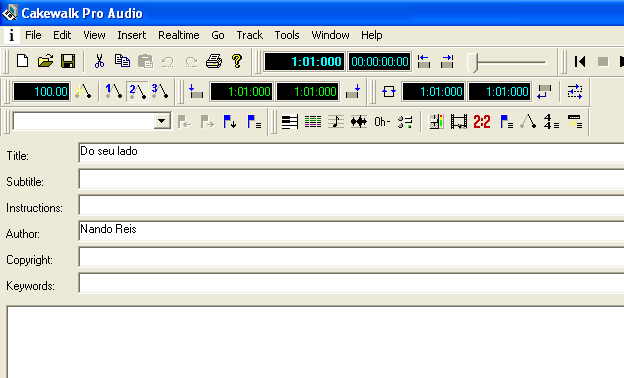
Task: Click the Set Punch Out Time icon
Action: click(x=353, y=92)
